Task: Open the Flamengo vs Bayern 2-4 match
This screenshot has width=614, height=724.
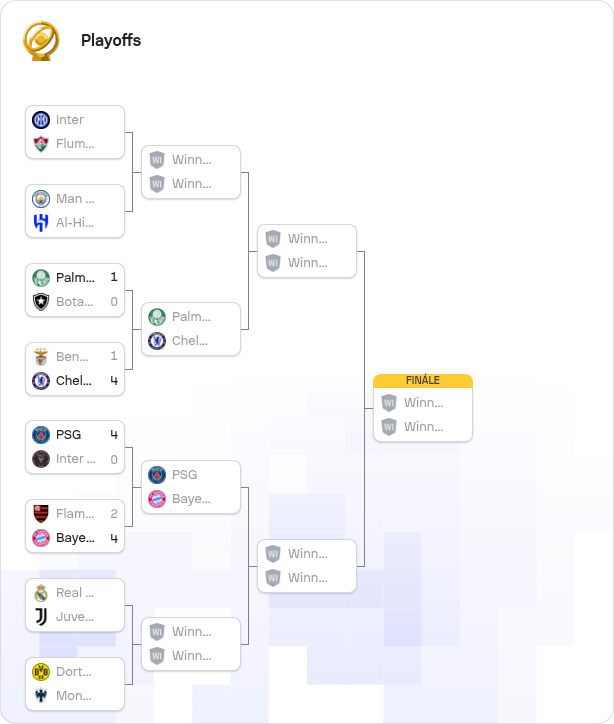Action: click(x=75, y=526)
